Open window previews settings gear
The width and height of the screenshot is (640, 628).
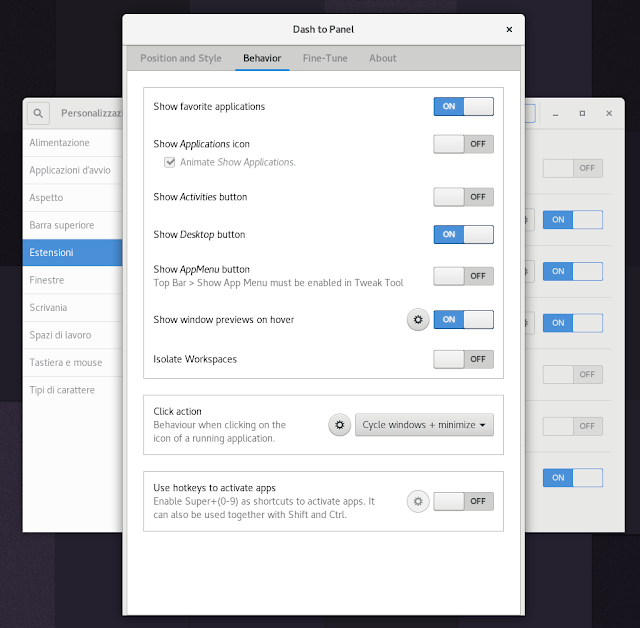(x=418, y=320)
